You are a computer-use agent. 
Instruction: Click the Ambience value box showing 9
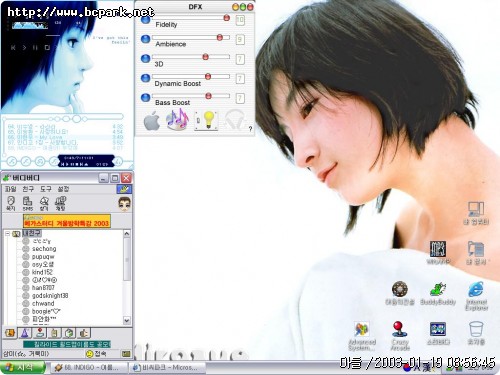(x=240, y=40)
